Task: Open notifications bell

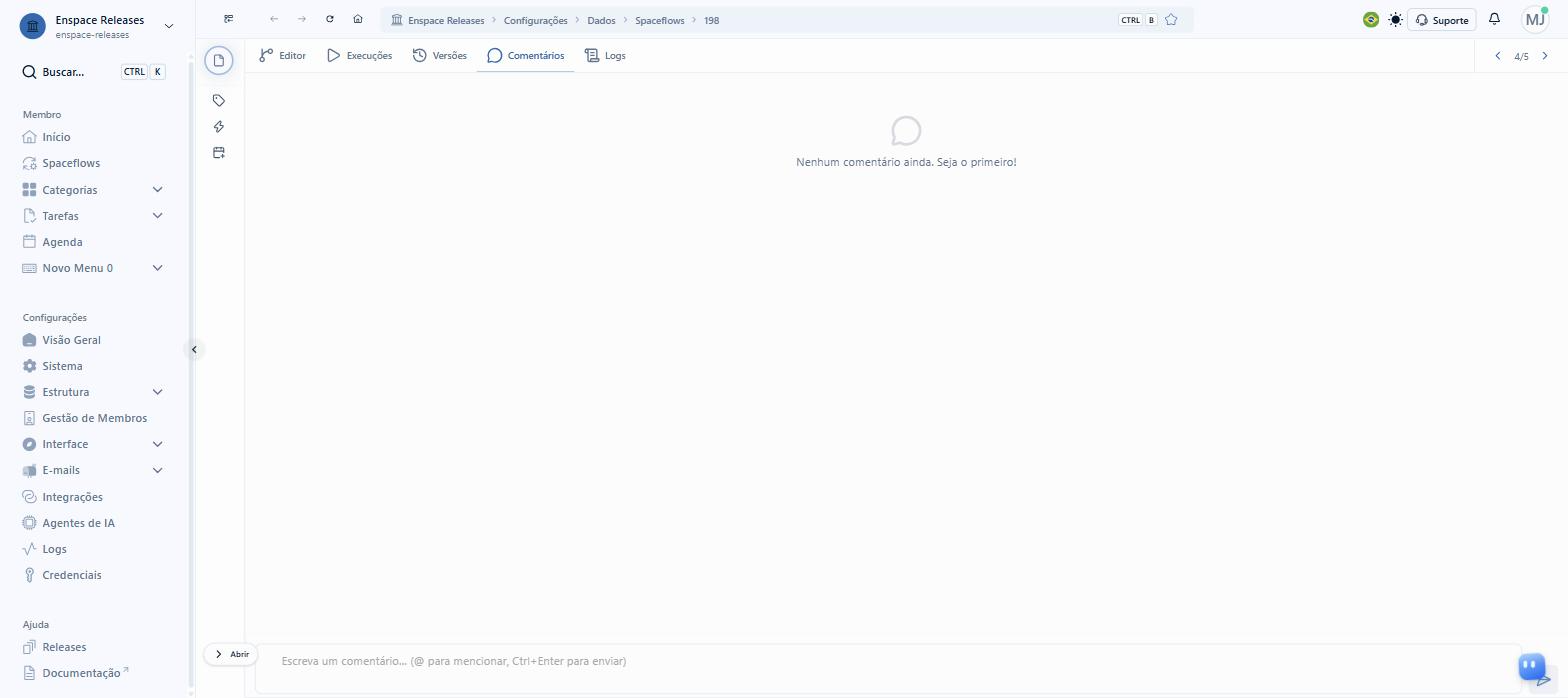Action: click(x=1494, y=19)
